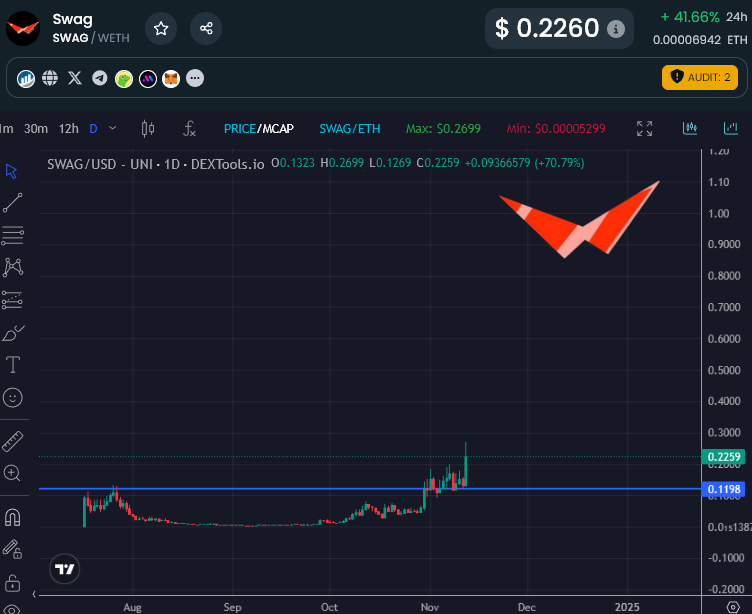
Task: Select the Fibonacci retracement tool
Action: 12,236
